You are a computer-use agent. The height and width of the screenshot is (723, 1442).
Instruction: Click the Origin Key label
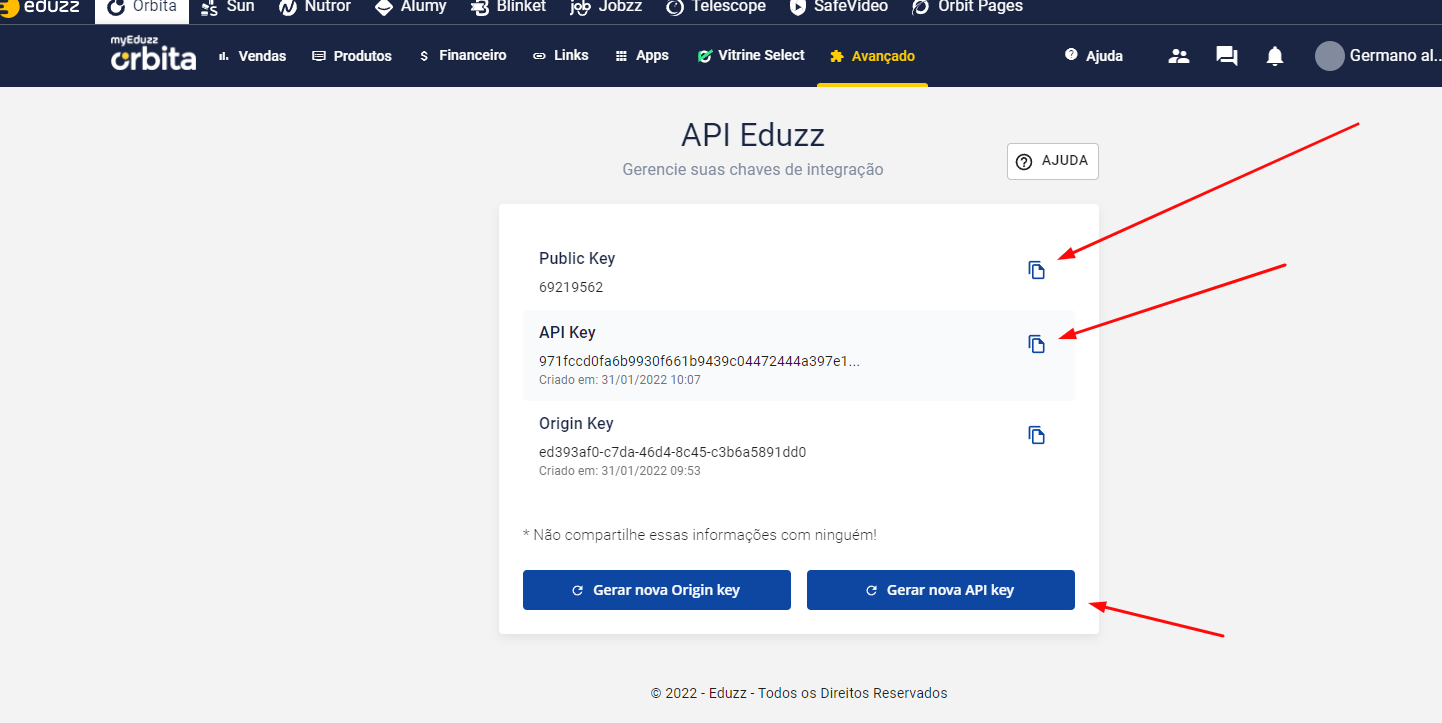tap(576, 424)
